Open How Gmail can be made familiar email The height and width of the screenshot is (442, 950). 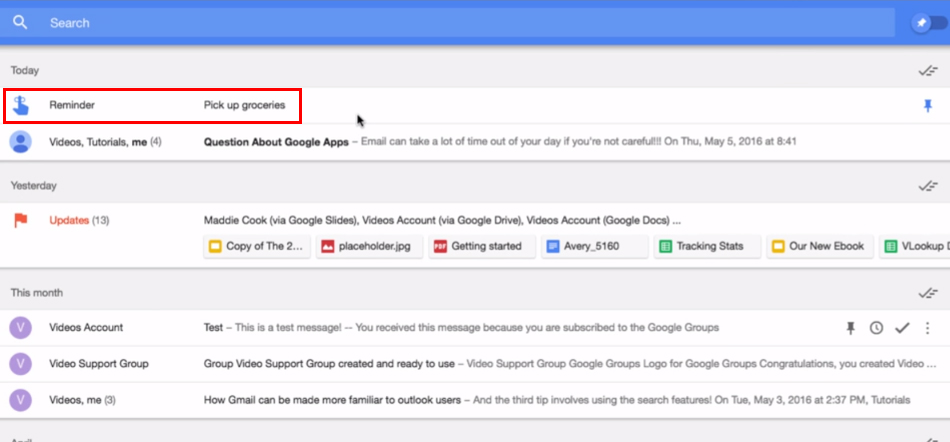[x=475, y=400]
